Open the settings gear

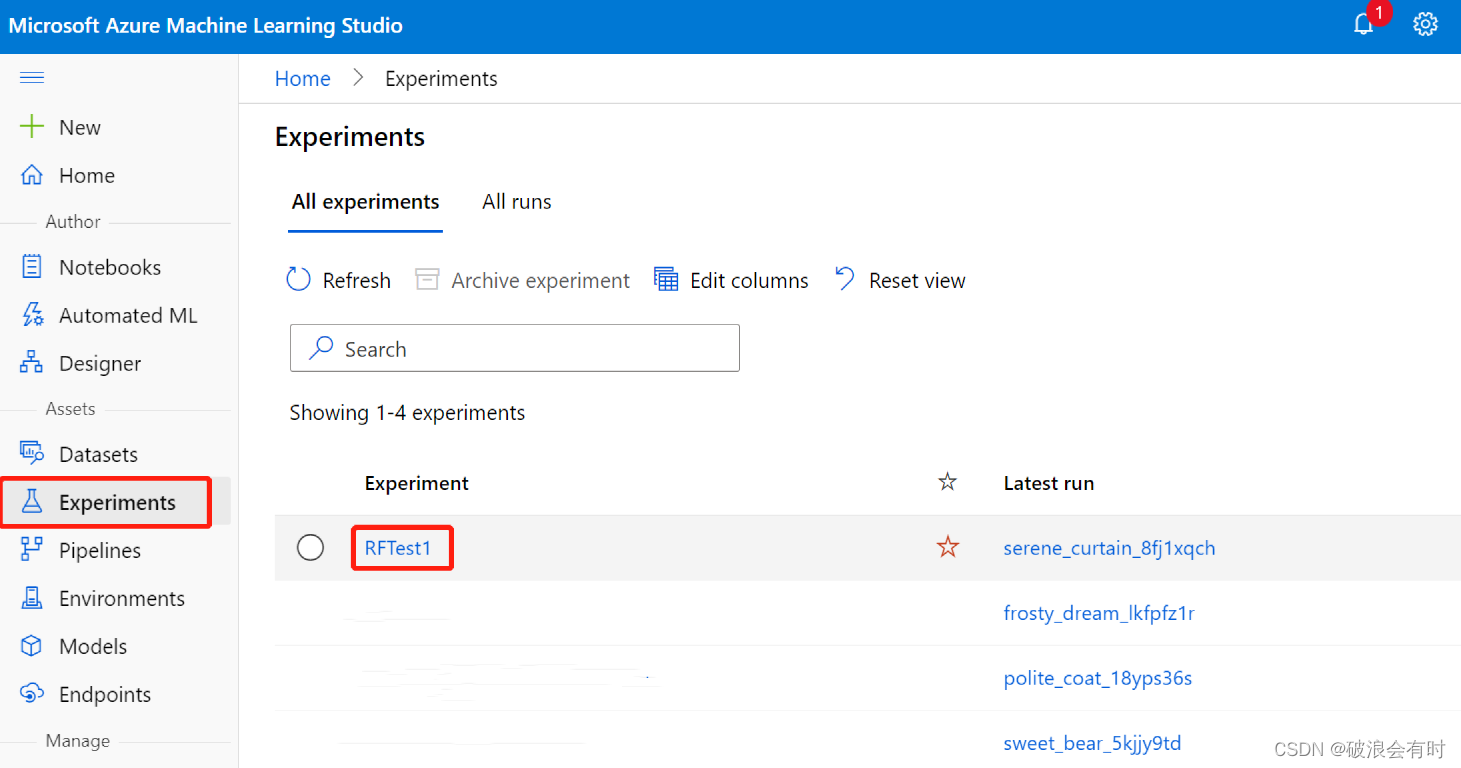click(1425, 25)
